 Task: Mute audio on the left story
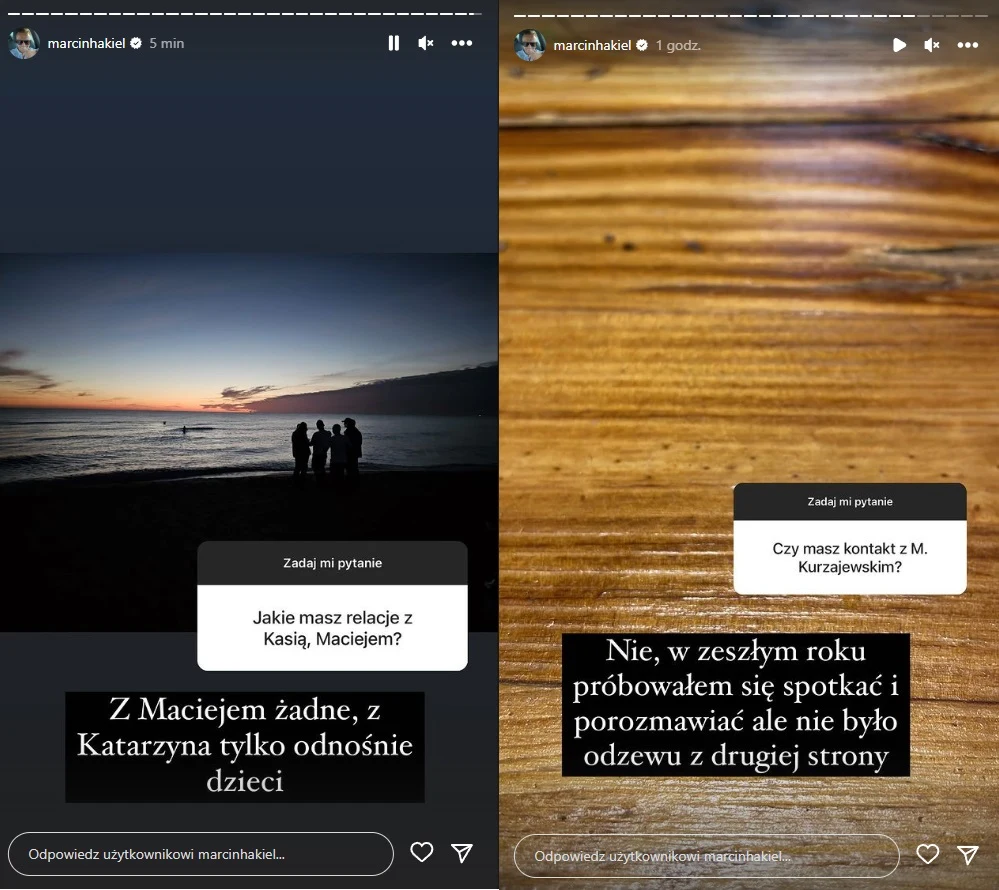tap(427, 44)
